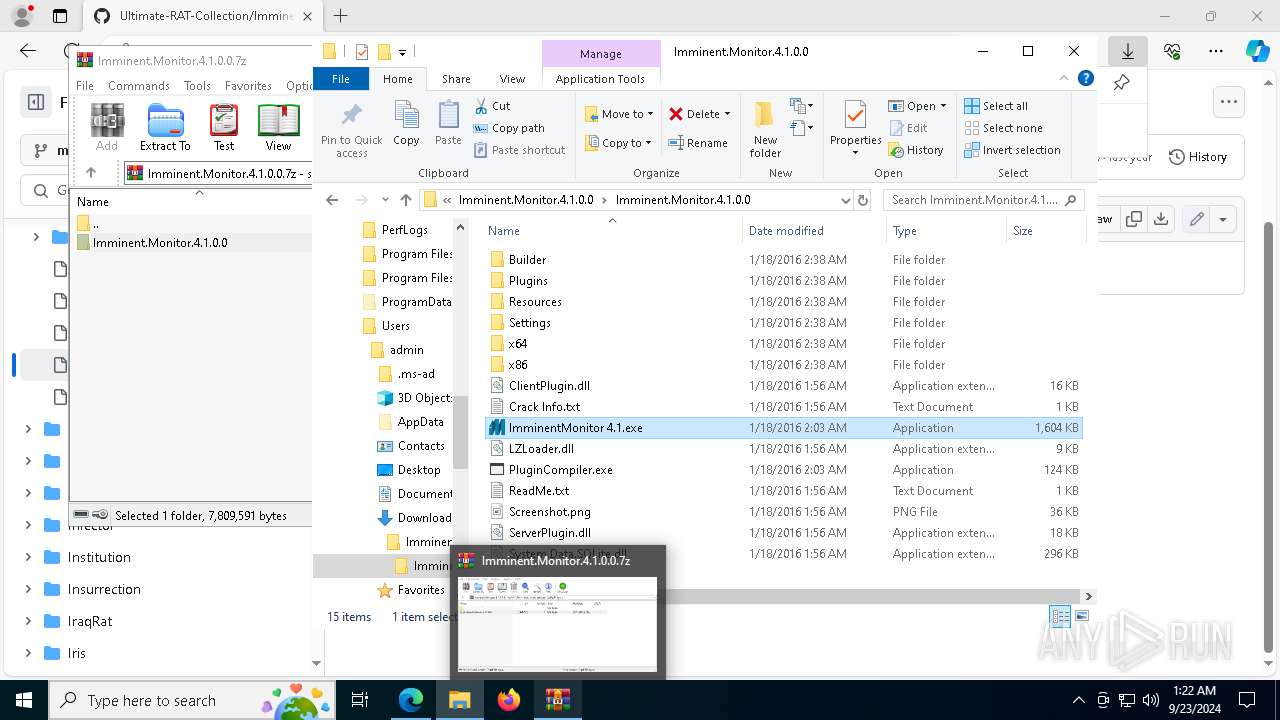The image size is (1280, 720).
Task: Sort files by Type column
Action: [x=945, y=231]
